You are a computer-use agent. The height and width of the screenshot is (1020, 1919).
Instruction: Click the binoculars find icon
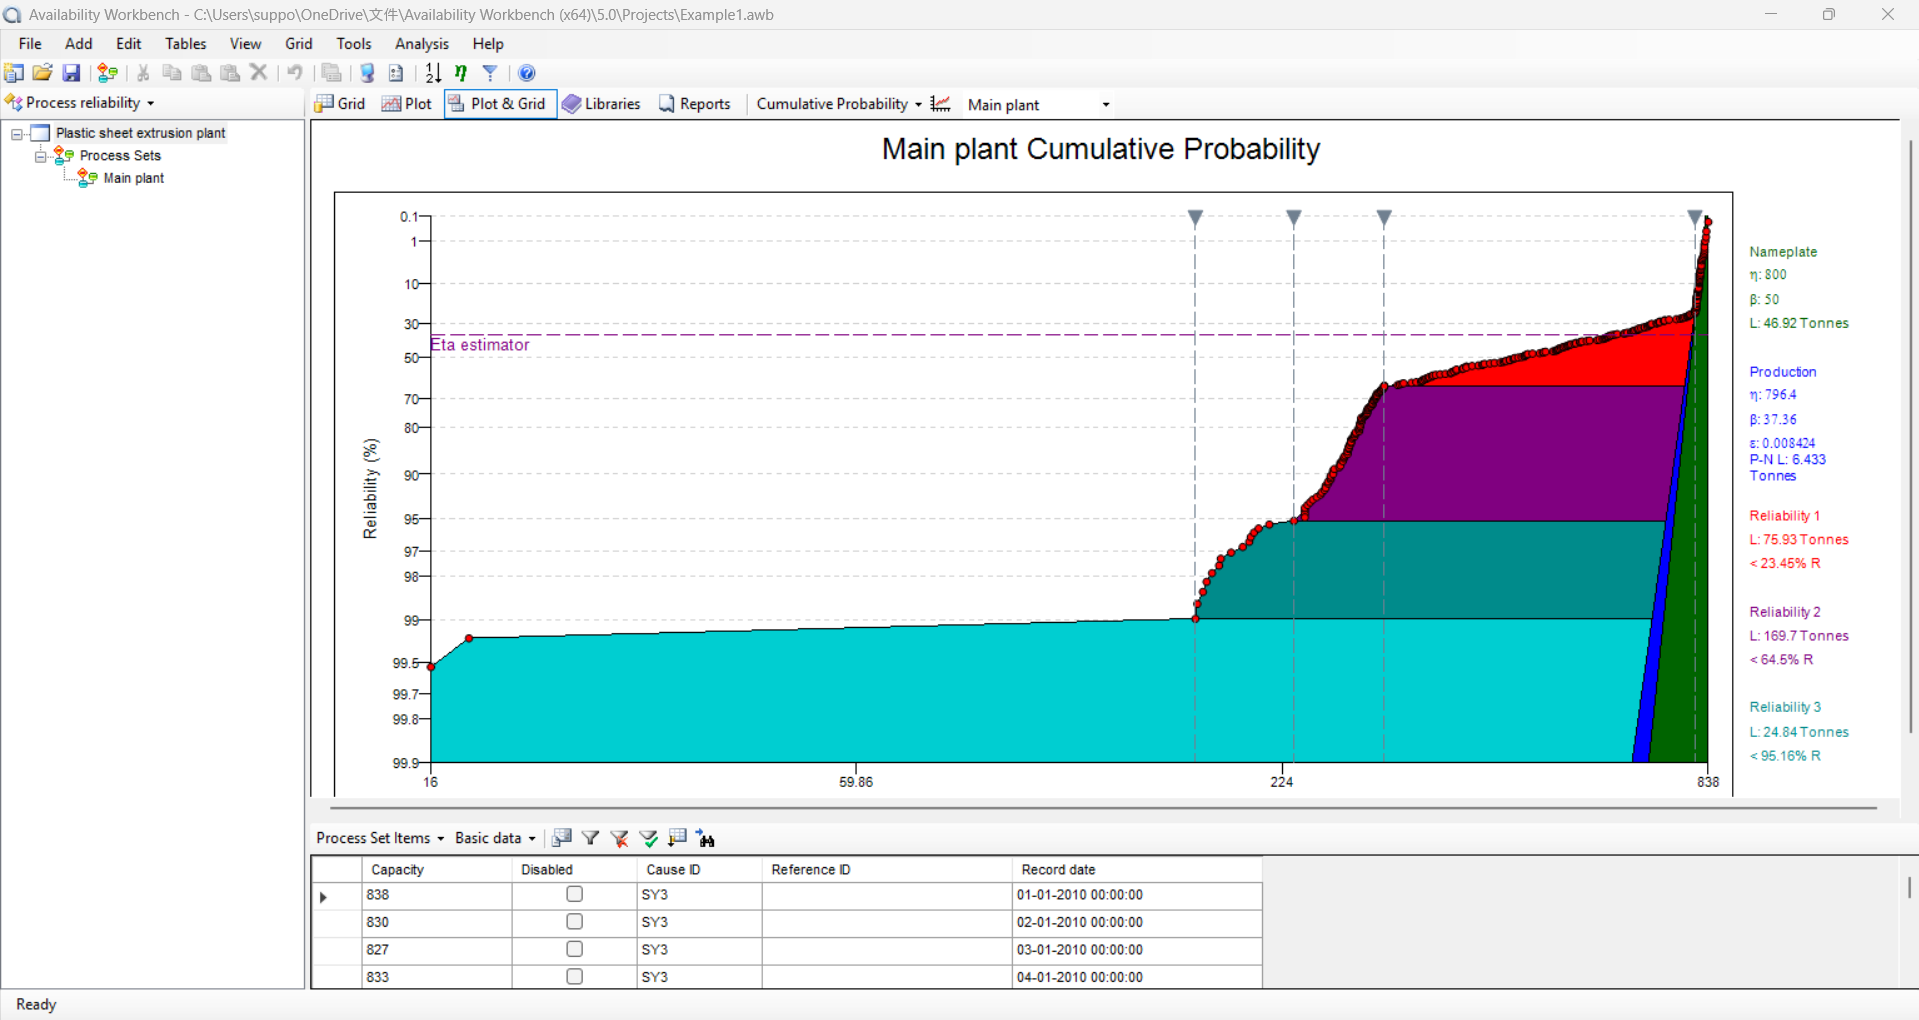[x=706, y=838]
